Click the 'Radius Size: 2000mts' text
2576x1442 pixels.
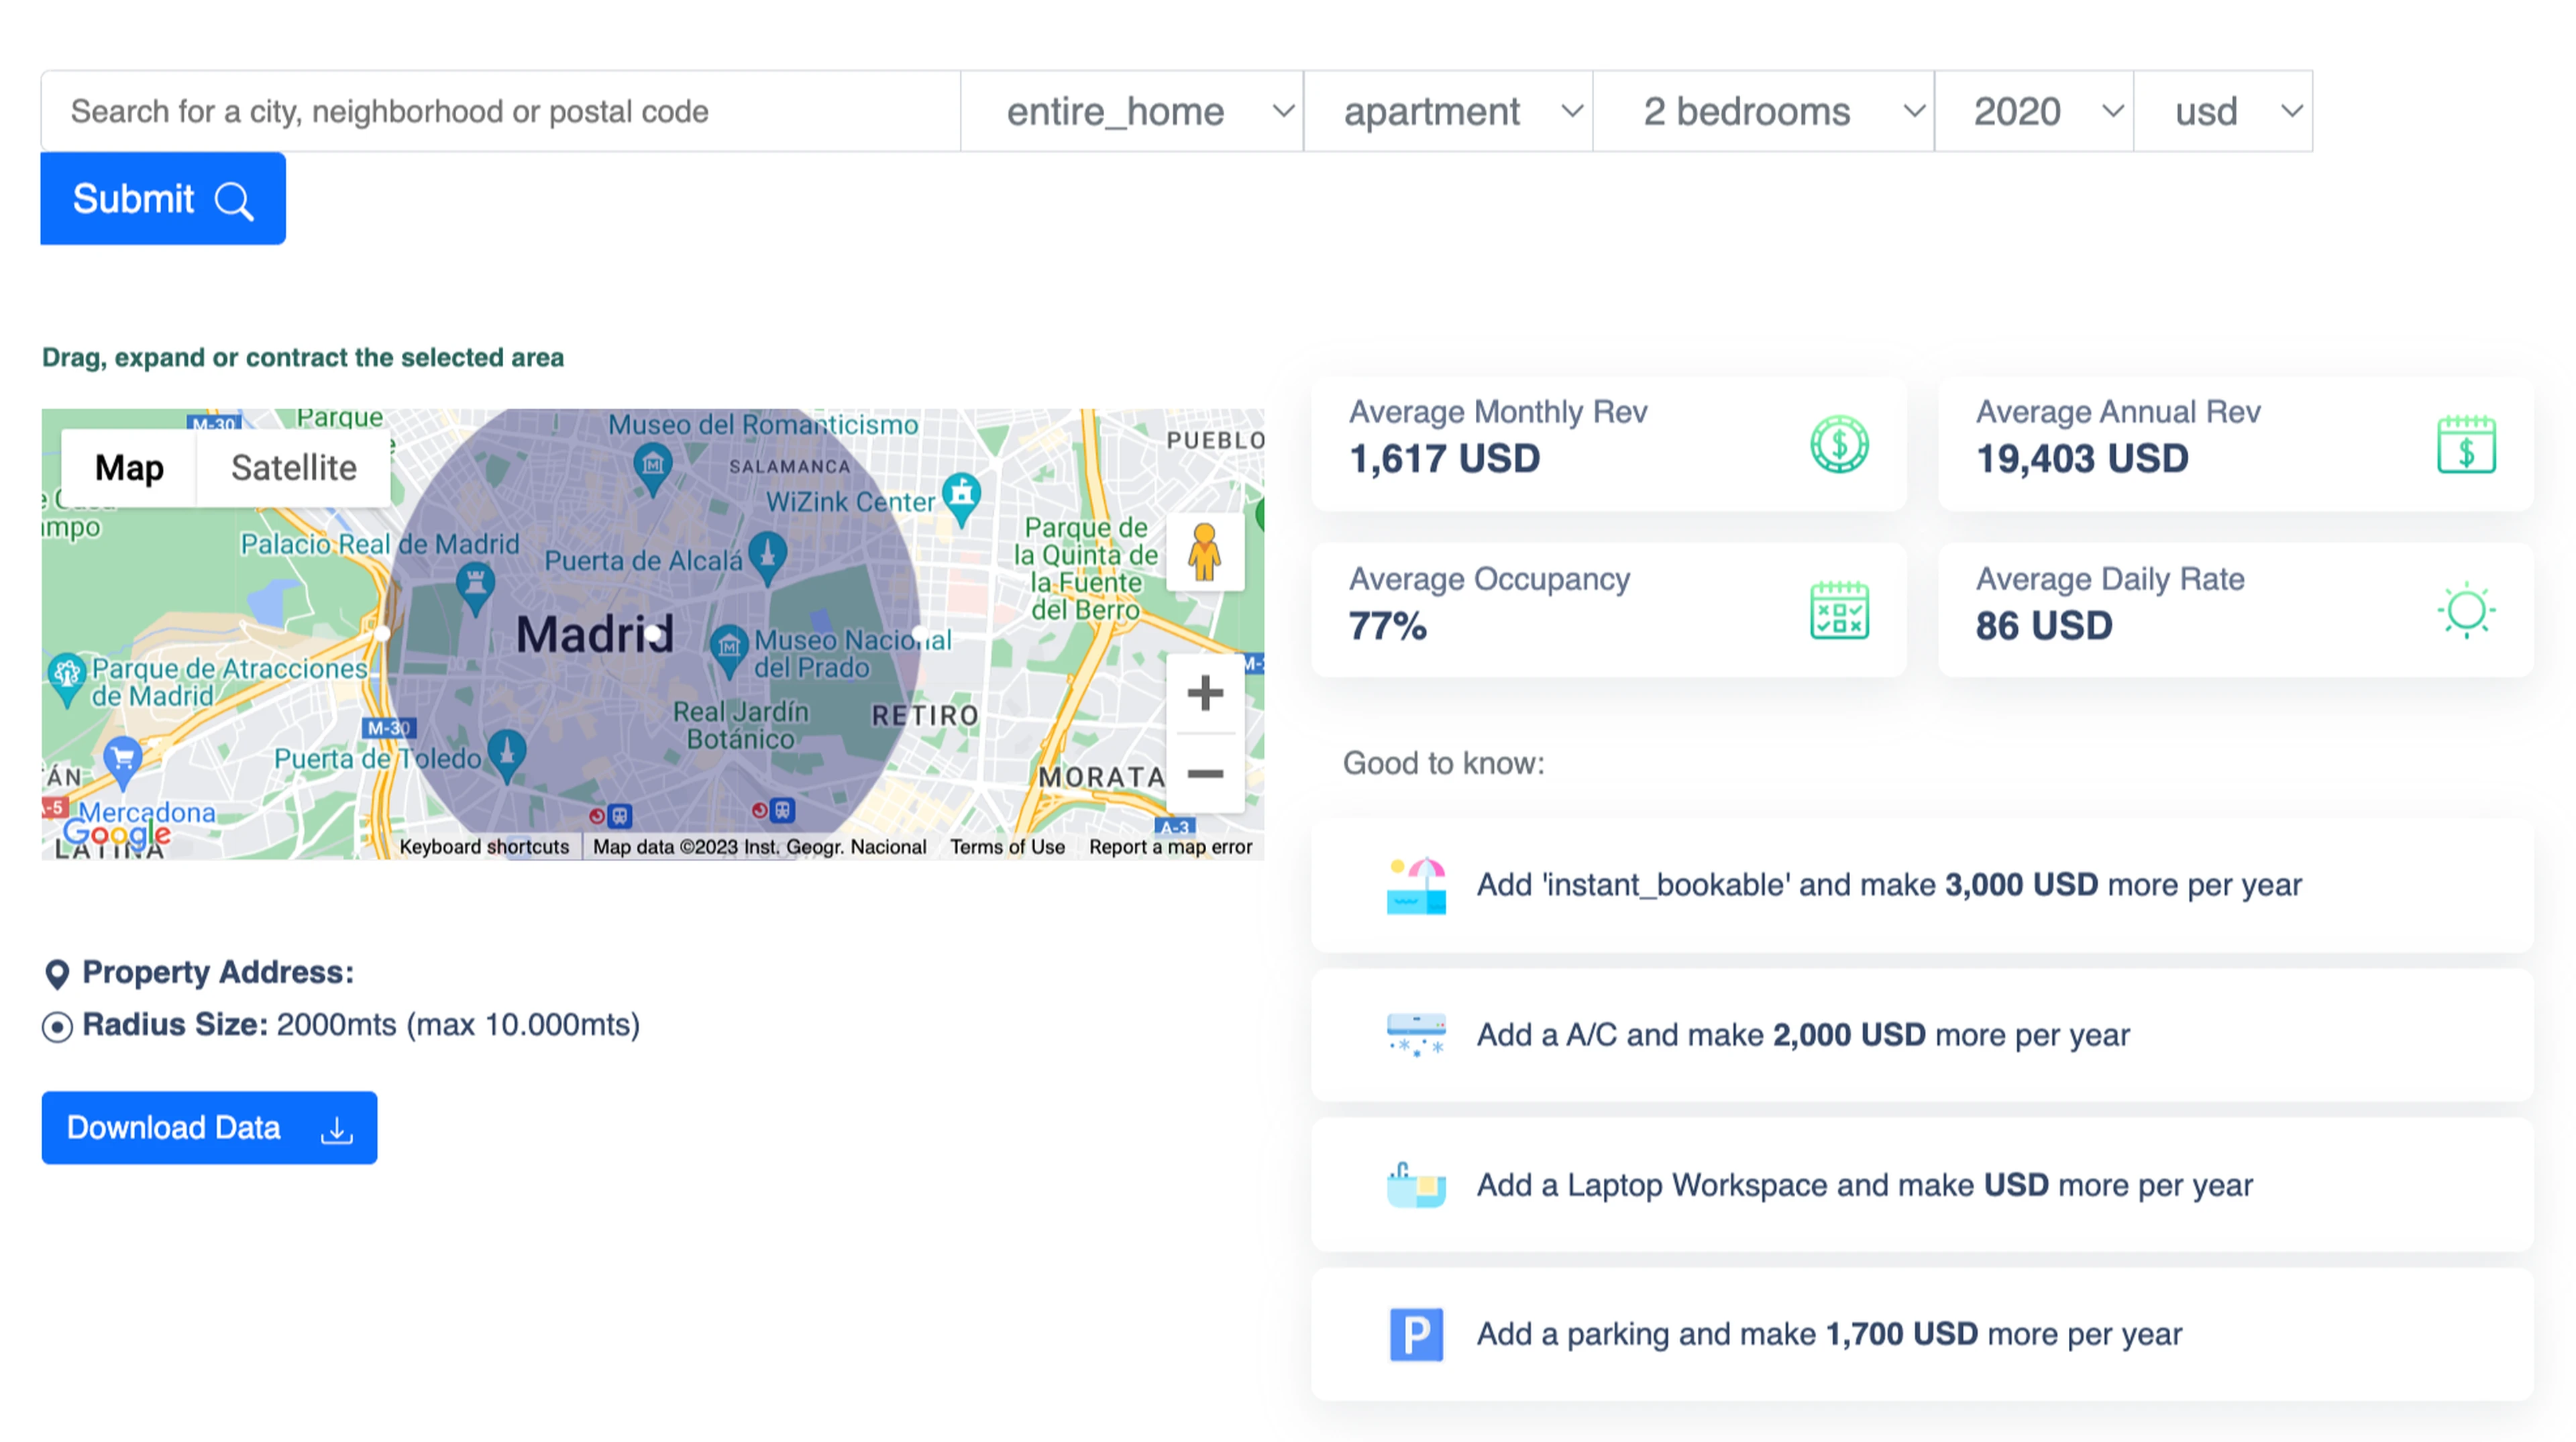pos(361,1025)
